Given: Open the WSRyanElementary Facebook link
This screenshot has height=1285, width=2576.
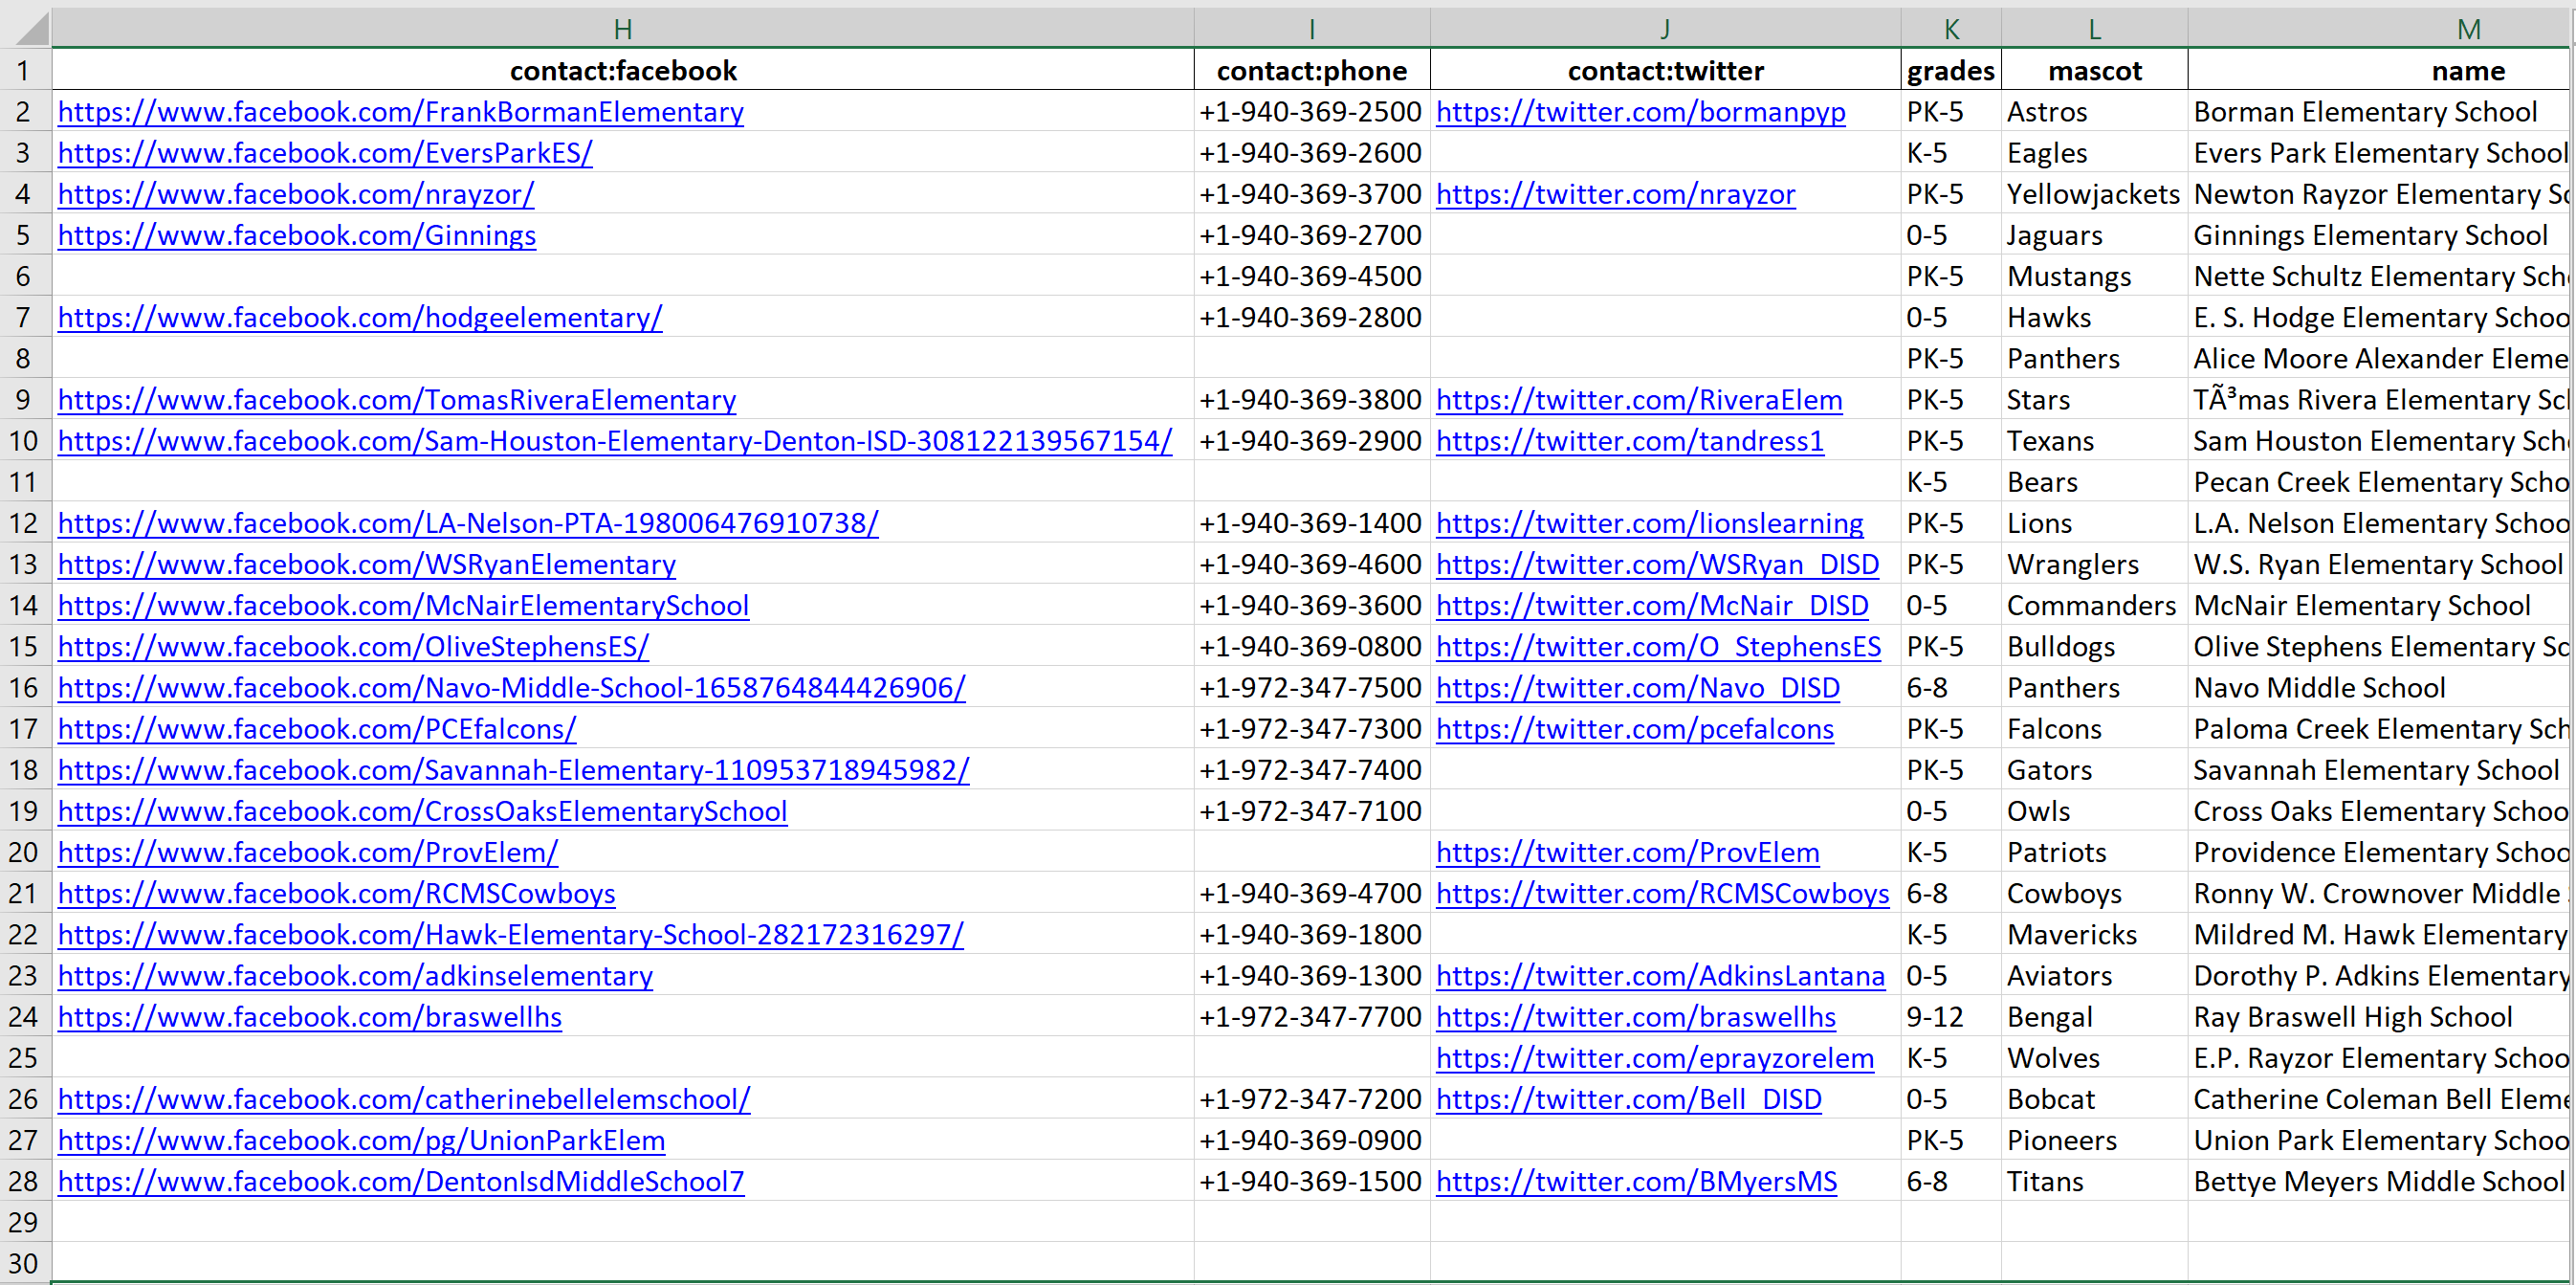Looking at the screenshot, I should pyautogui.click(x=367, y=565).
